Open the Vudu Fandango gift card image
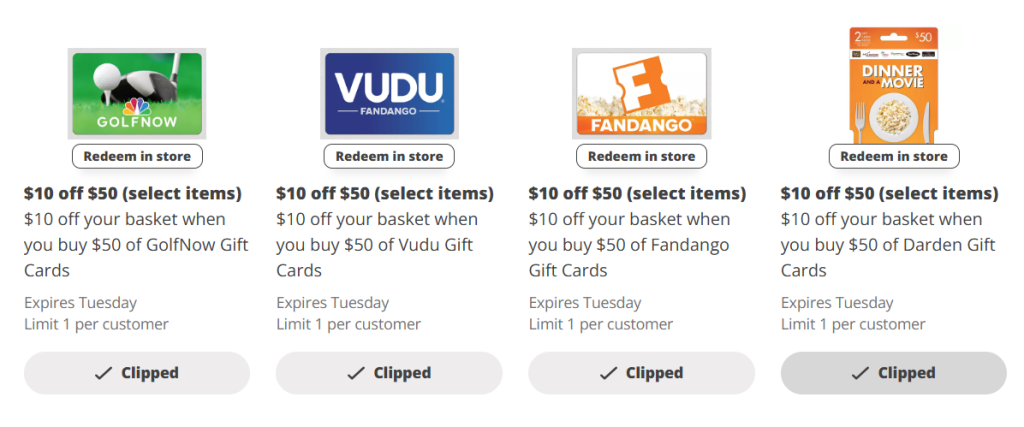This screenshot has width=1024, height=427. [x=389, y=95]
